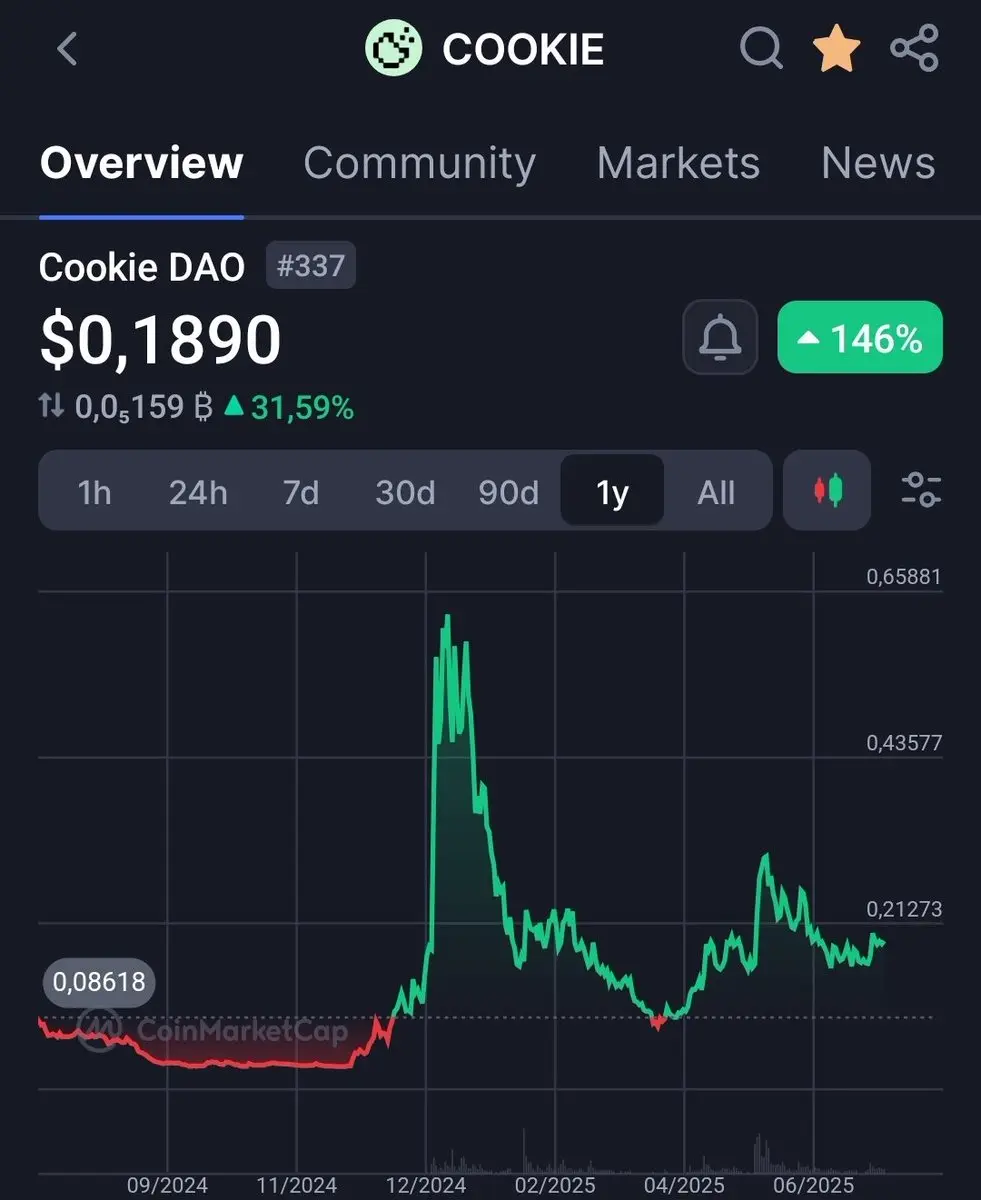The image size is (981, 1200).
Task: Tap the 12/2024 date label
Action: click(x=426, y=1186)
